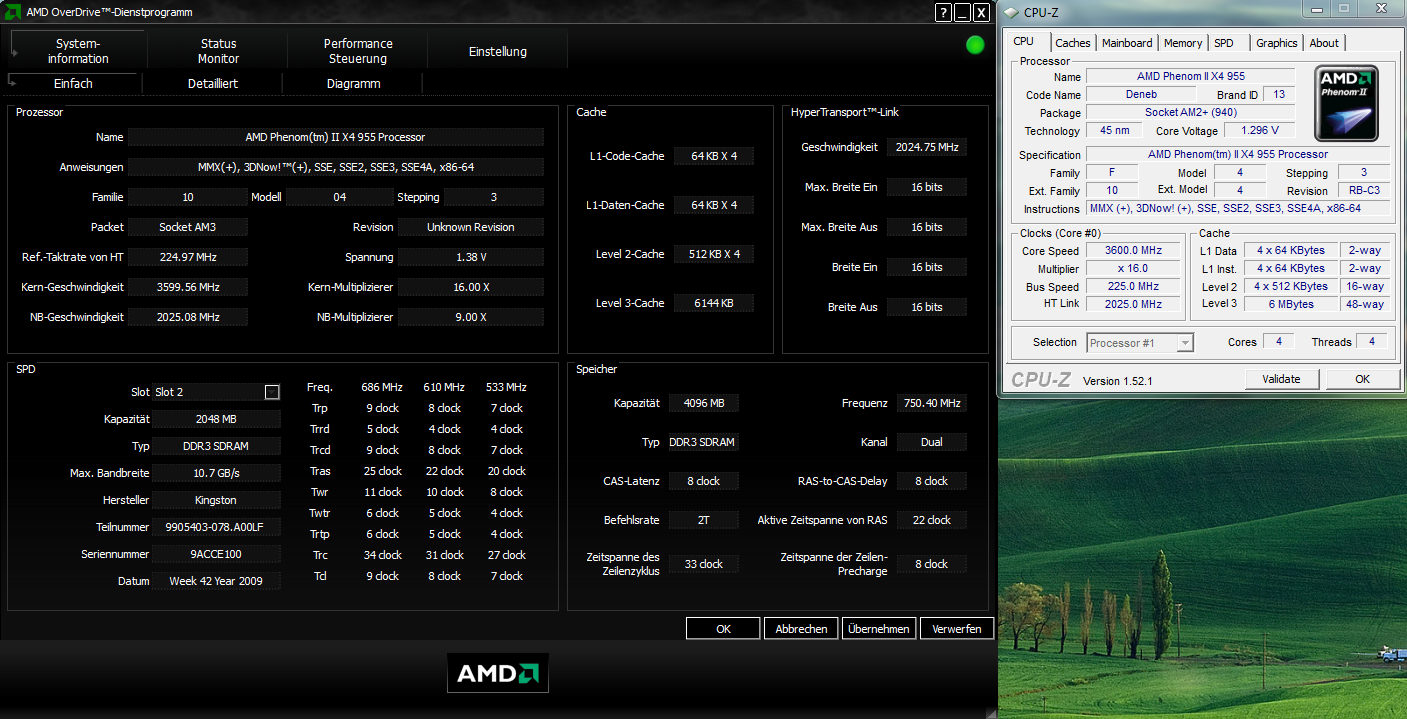Click the Speicher Frequenz value 750.40 MHz
This screenshot has width=1407, height=719.
click(x=930, y=403)
